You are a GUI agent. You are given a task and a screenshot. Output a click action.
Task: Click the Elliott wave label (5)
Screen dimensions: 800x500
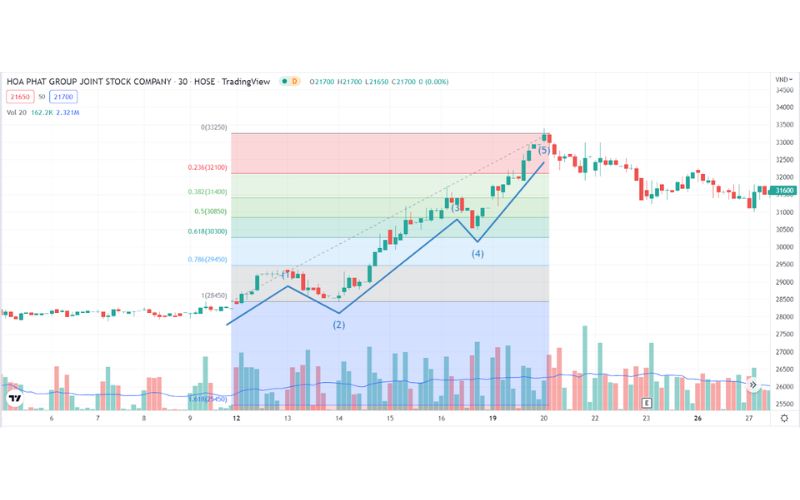pyautogui.click(x=544, y=150)
